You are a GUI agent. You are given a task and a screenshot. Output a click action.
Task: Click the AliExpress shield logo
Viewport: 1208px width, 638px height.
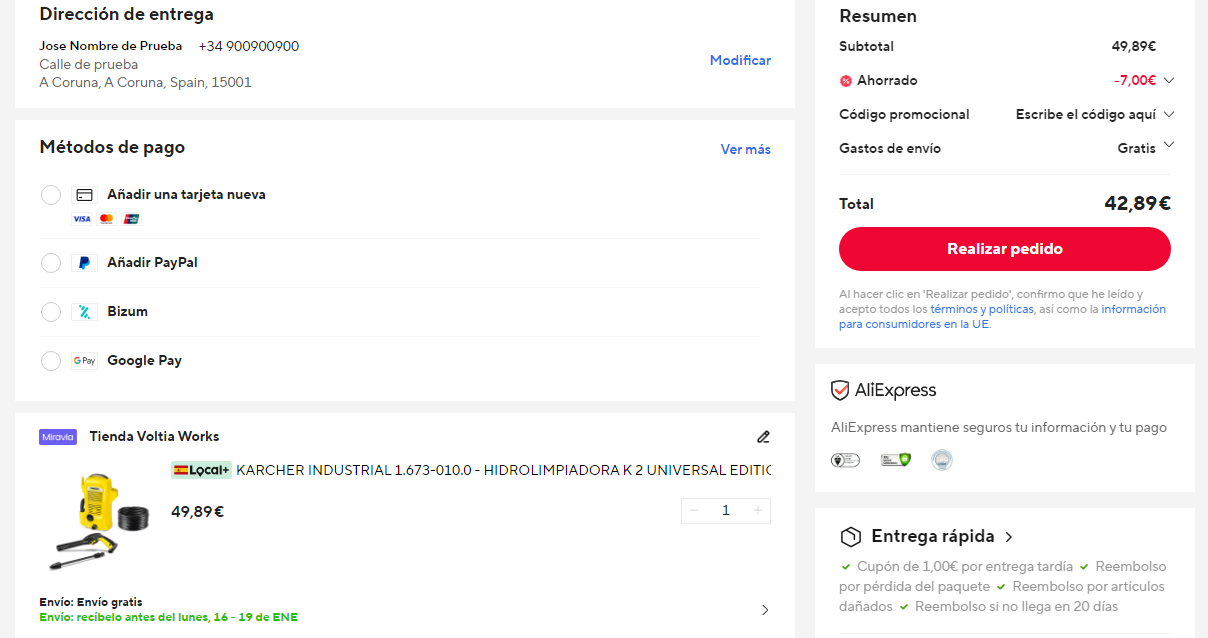(x=840, y=390)
